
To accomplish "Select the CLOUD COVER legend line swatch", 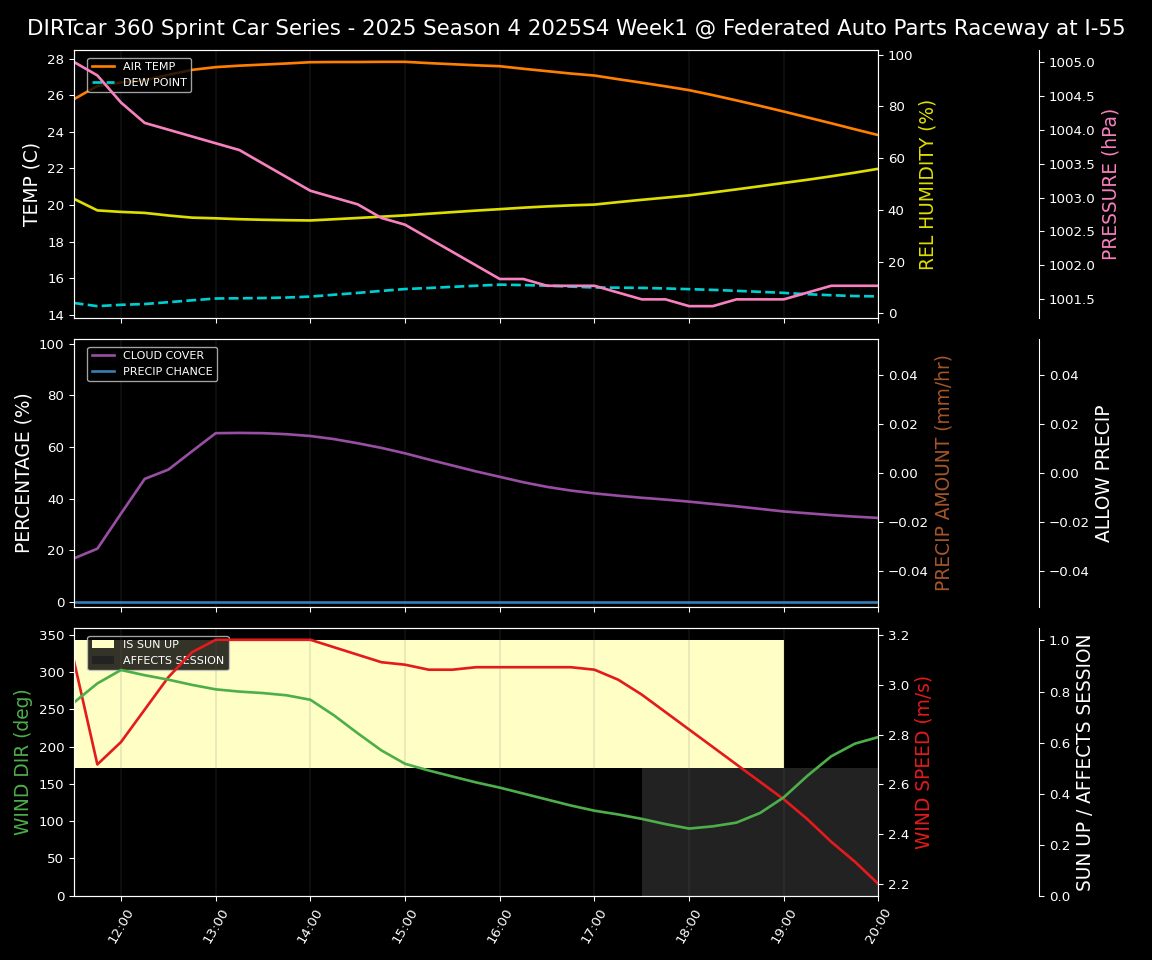I will [104, 356].
